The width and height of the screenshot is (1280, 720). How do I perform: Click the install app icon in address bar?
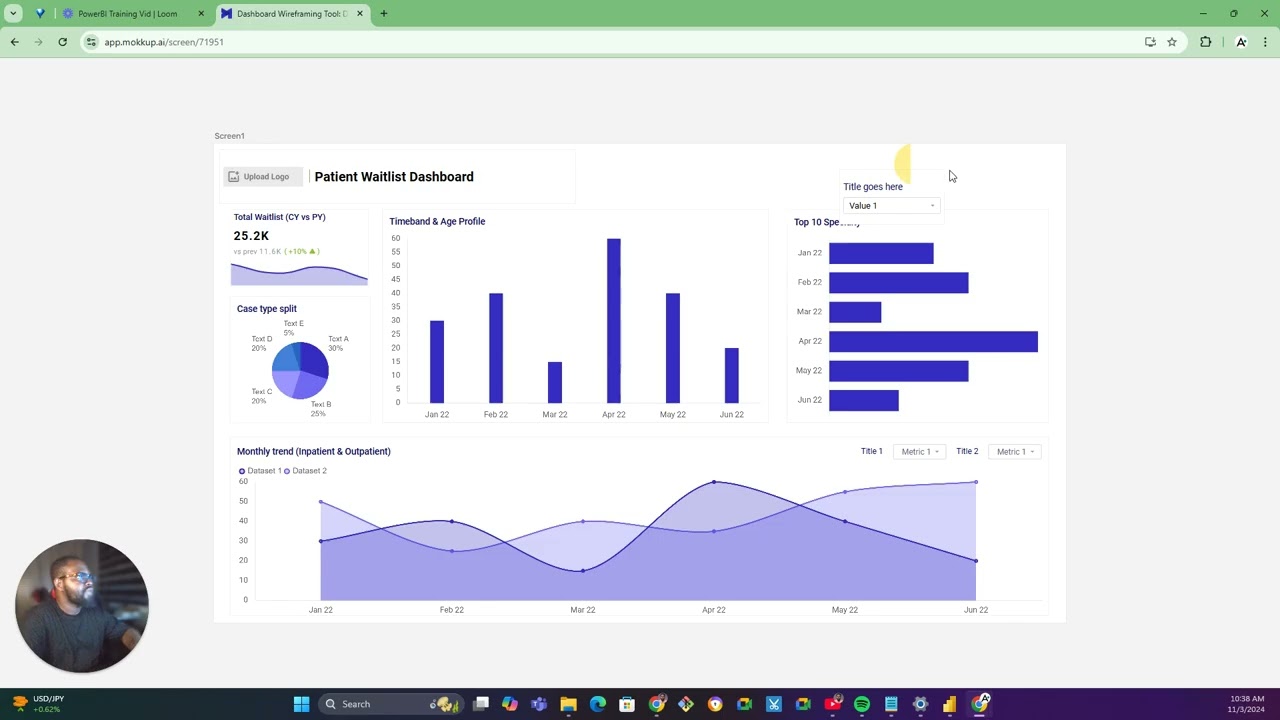1150,42
